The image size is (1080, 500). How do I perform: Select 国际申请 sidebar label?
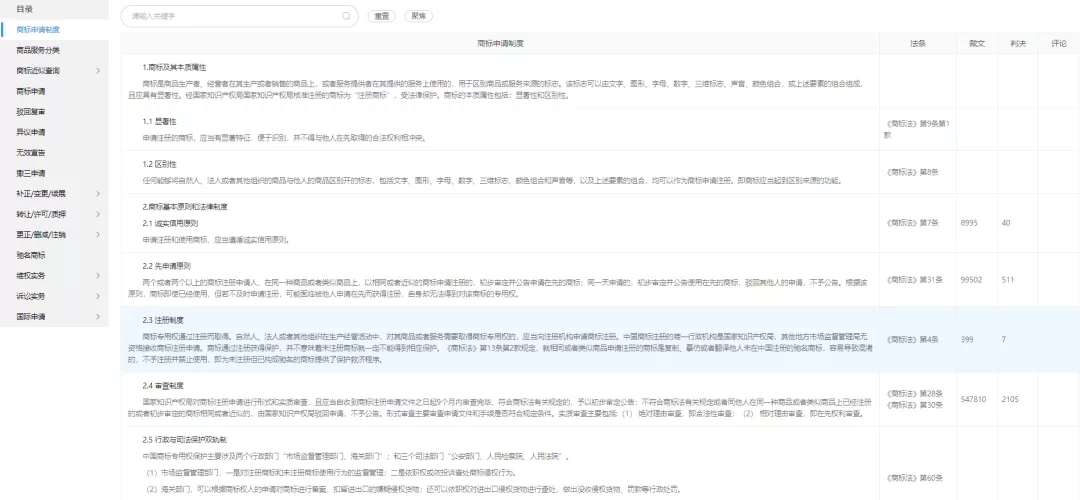coord(31,316)
